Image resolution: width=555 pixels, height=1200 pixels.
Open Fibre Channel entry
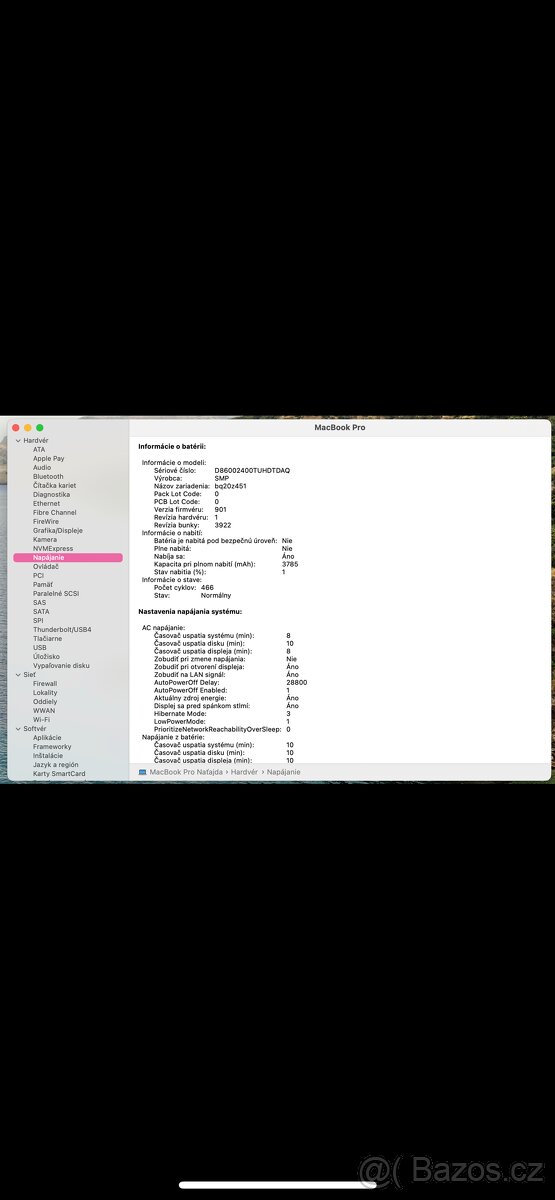coord(54,513)
